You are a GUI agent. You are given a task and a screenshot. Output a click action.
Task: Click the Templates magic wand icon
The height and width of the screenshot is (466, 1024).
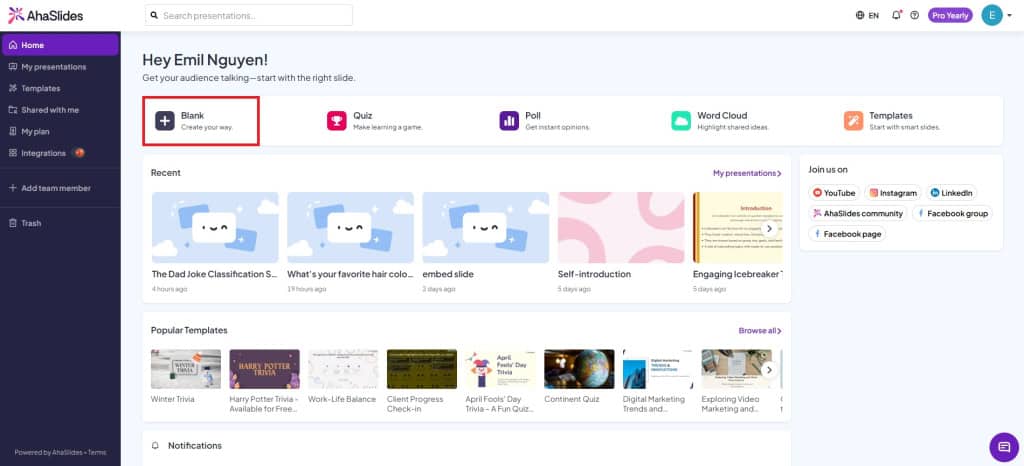[853, 121]
